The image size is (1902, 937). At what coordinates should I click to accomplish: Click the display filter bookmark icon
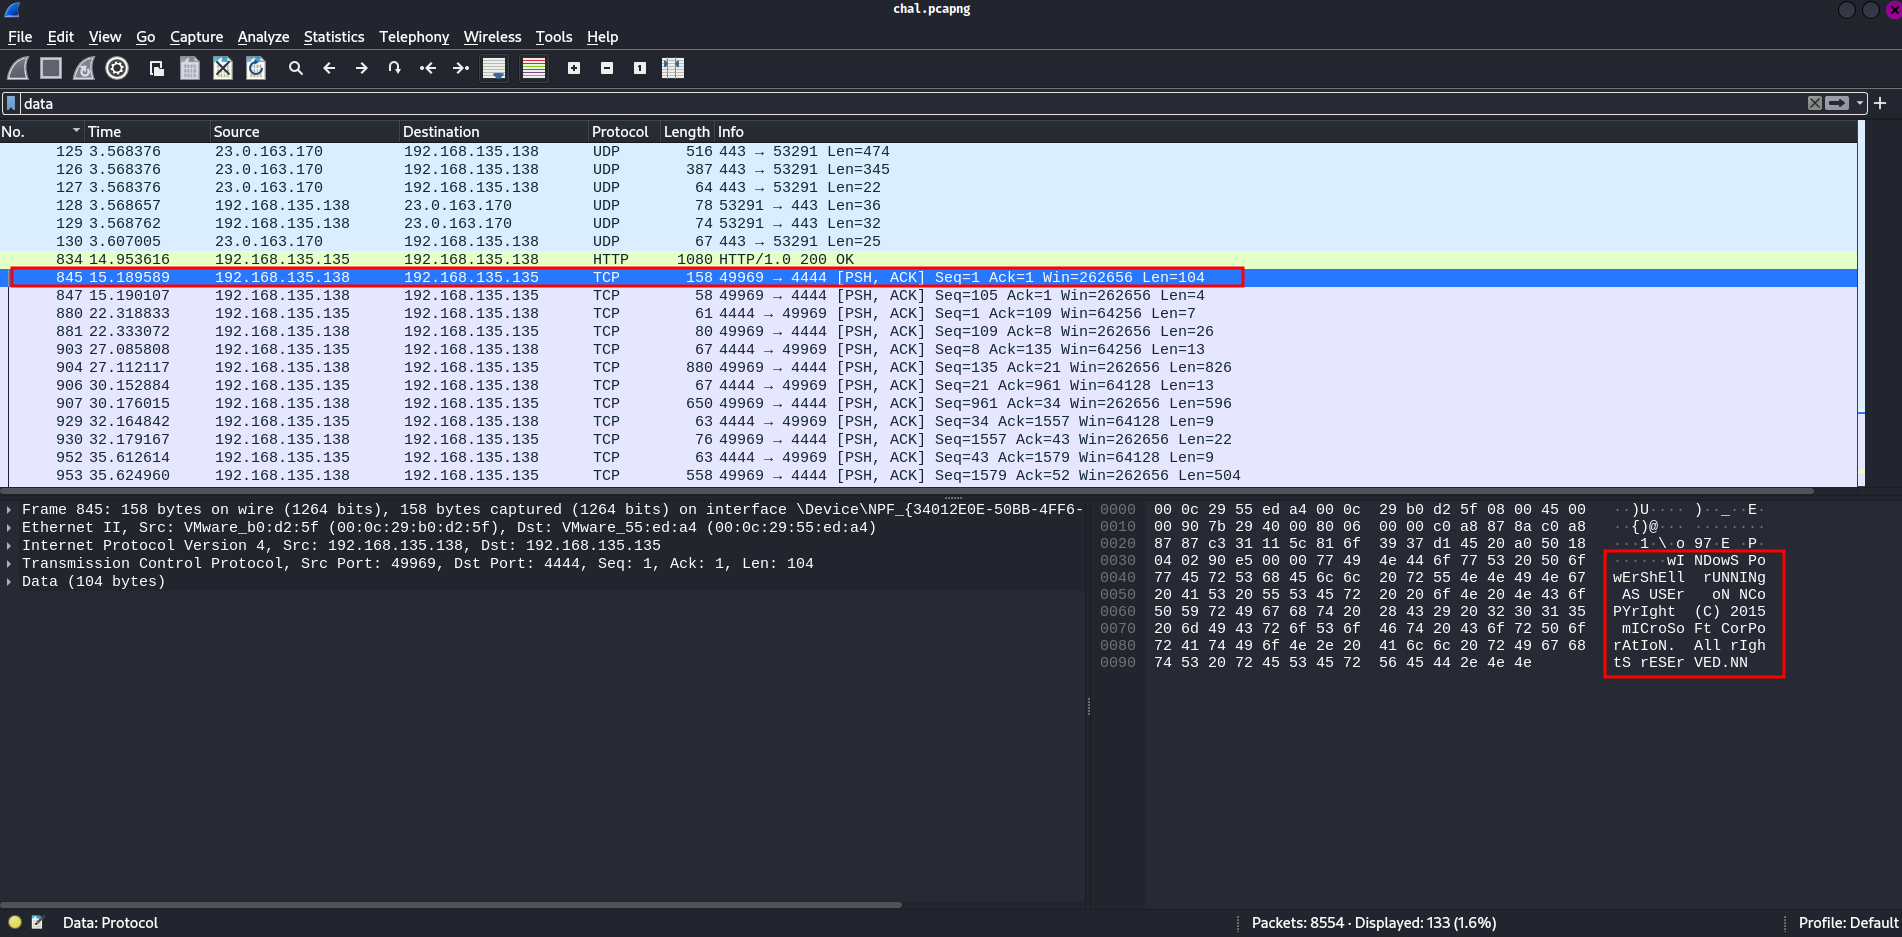(11, 103)
